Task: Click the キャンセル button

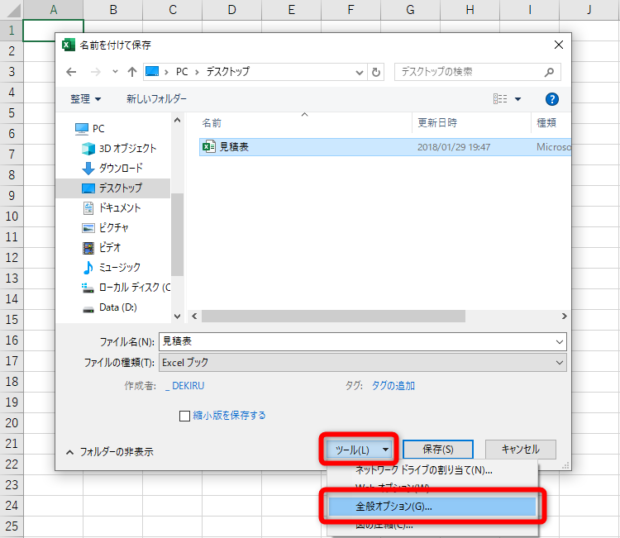Action: (x=520, y=449)
